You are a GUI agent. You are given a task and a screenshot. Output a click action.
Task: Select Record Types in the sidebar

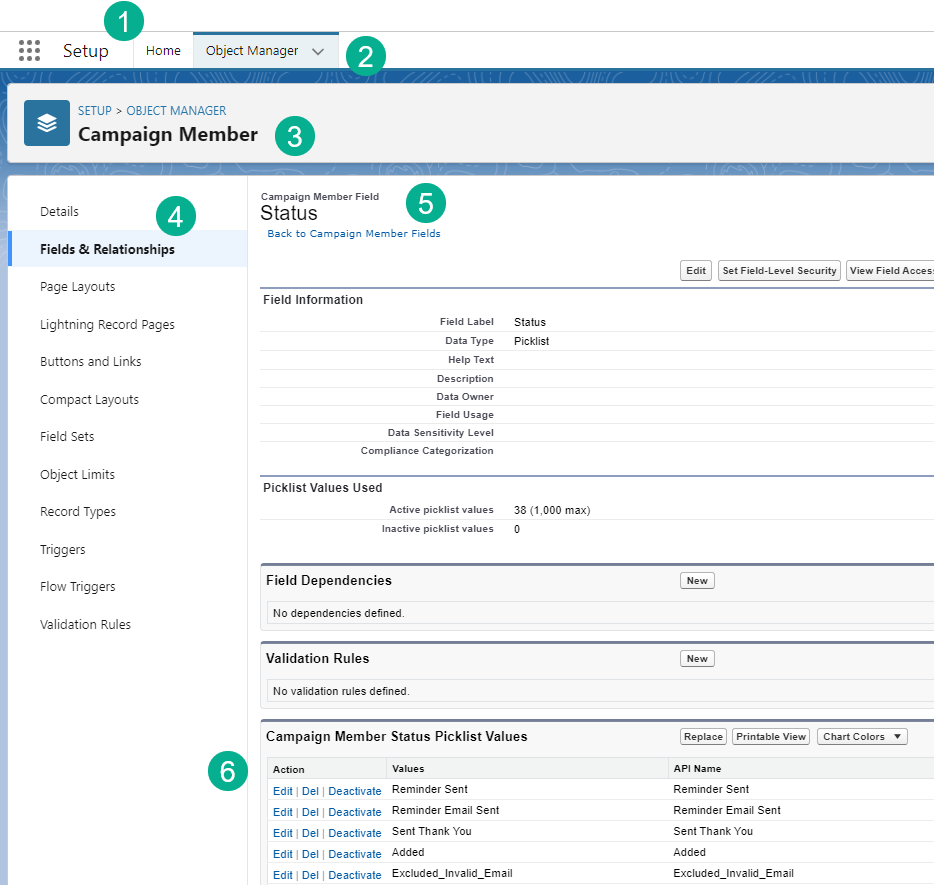point(78,511)
